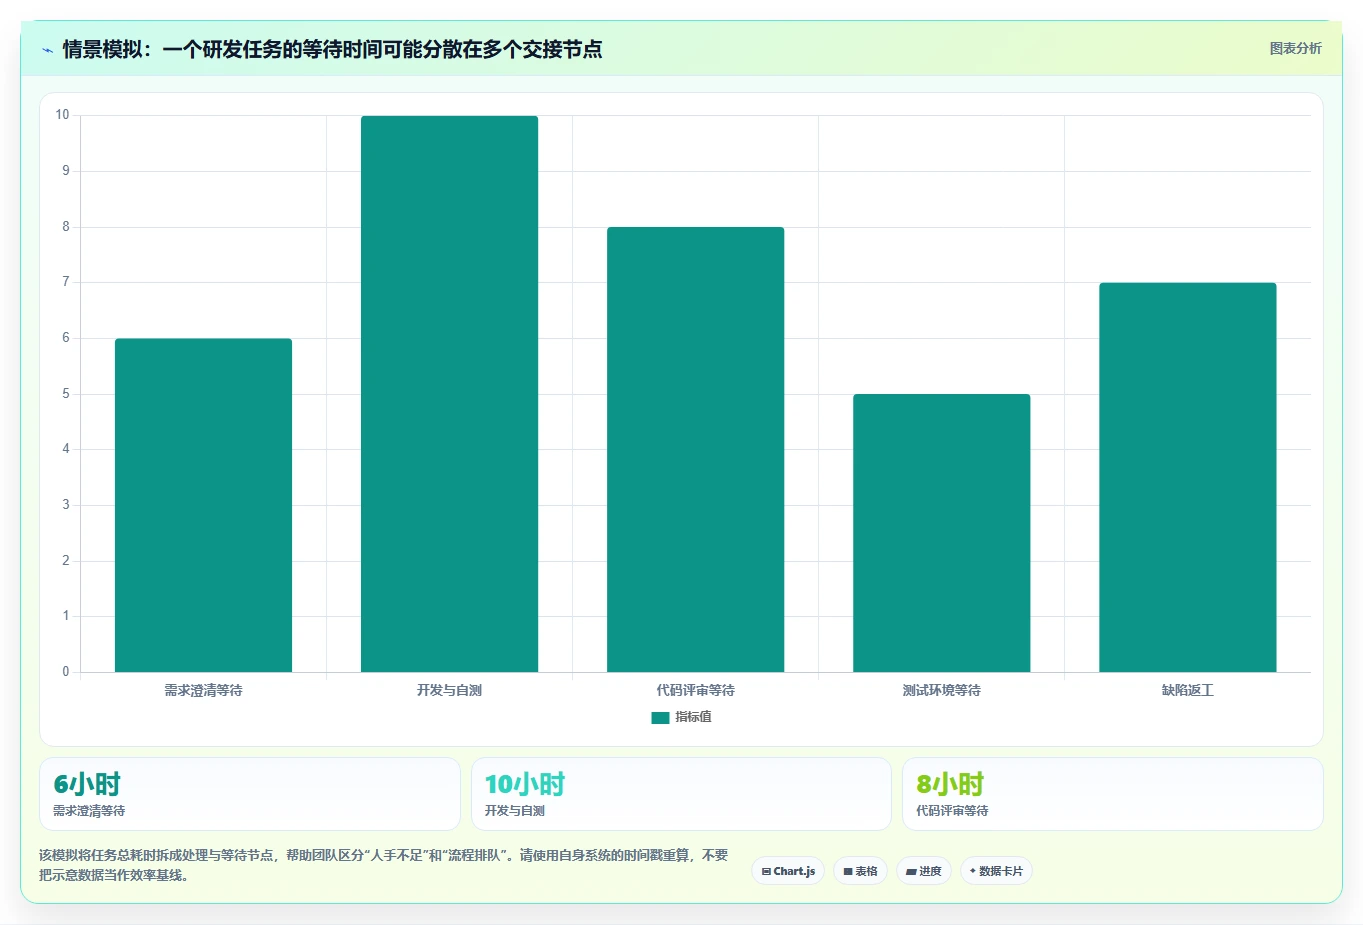Click the y-axis tick label 5
This screenshot has width=1363, height=925.
pyautogui.click(x=66, y=394)
